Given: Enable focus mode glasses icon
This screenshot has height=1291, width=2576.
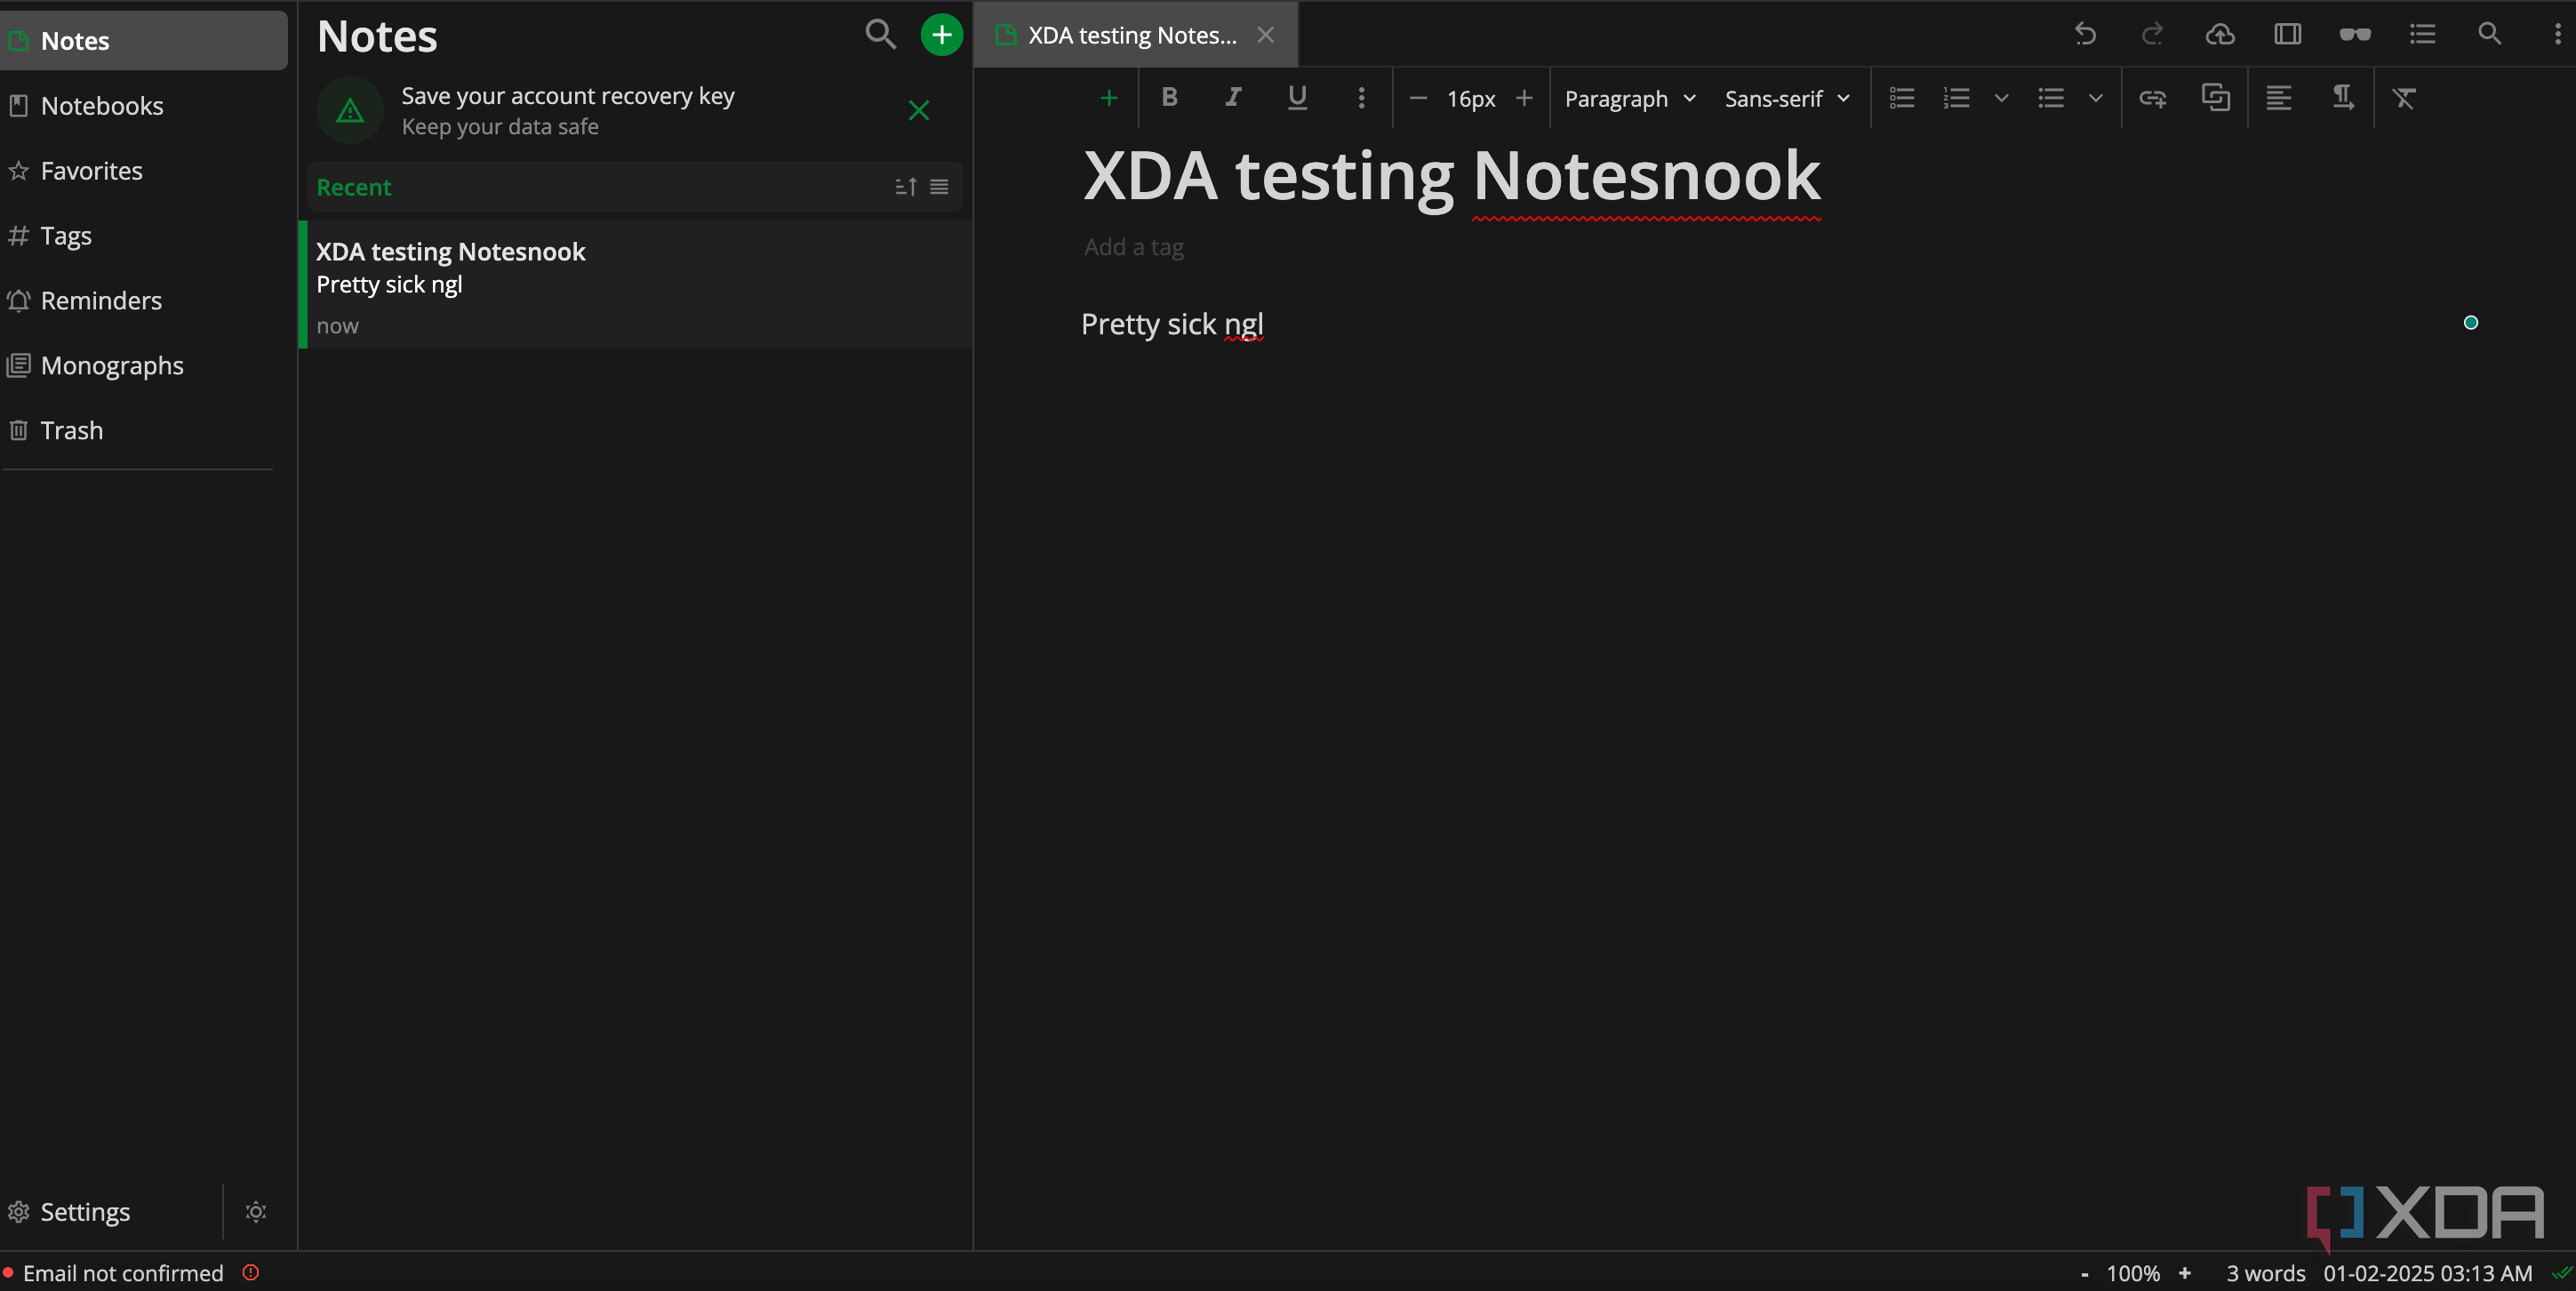Looking at the screenshot, I should click(2354, 35).
